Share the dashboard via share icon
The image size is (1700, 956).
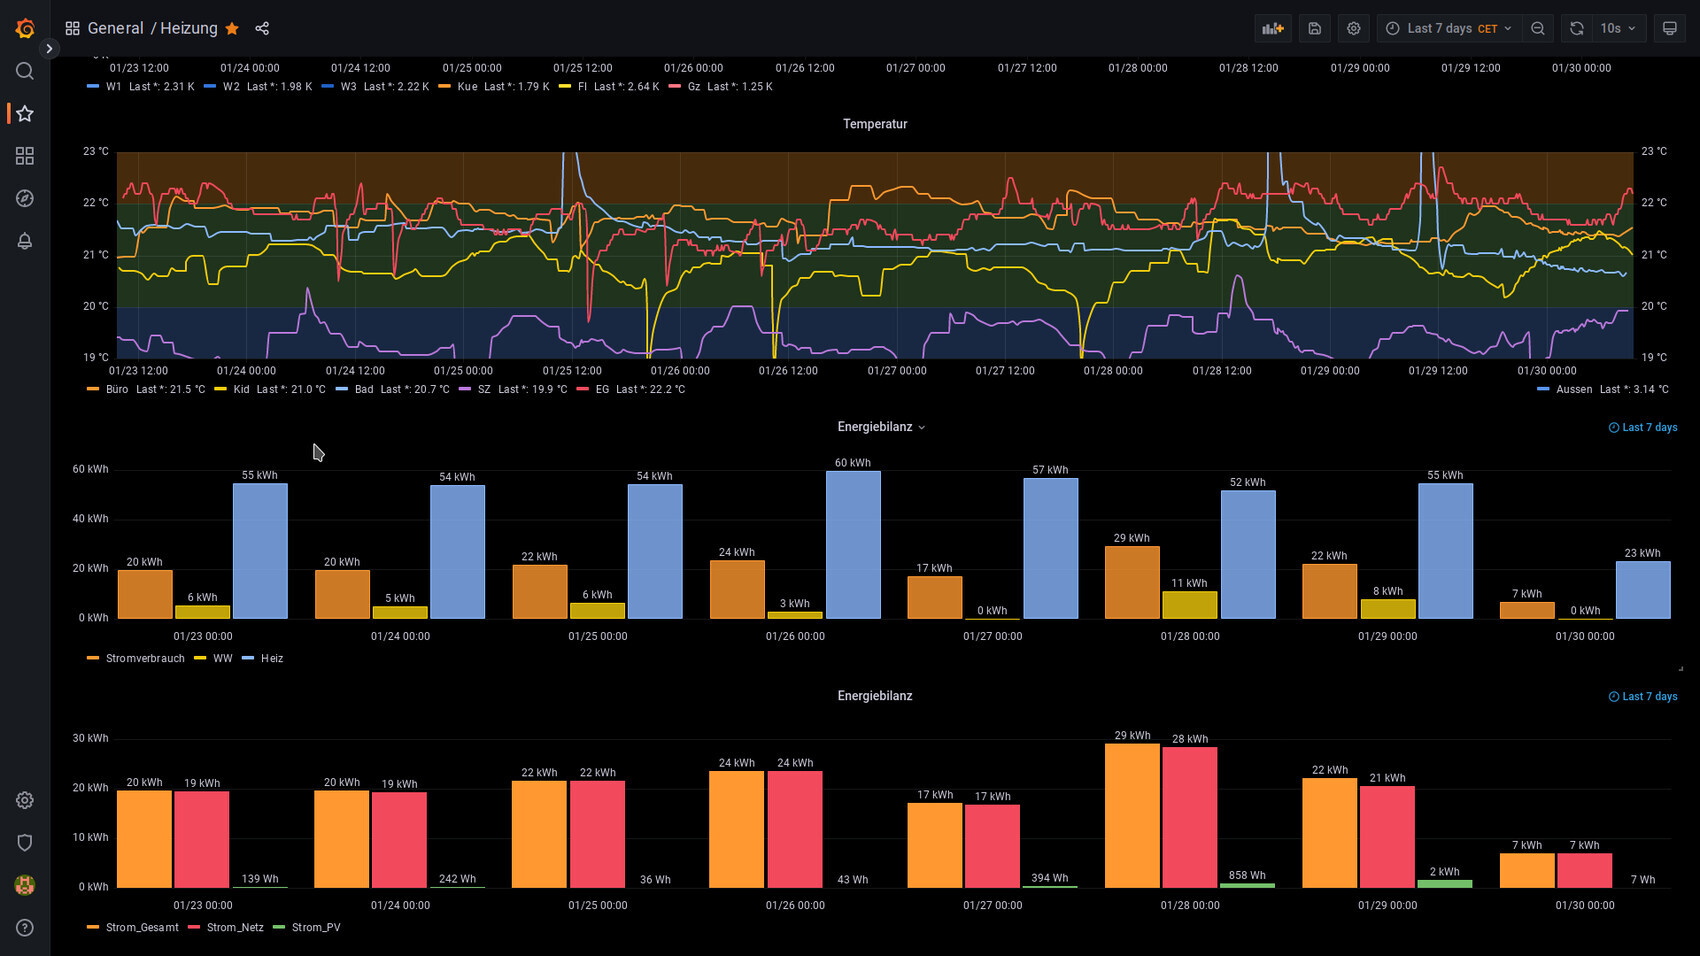coord(262,29)
